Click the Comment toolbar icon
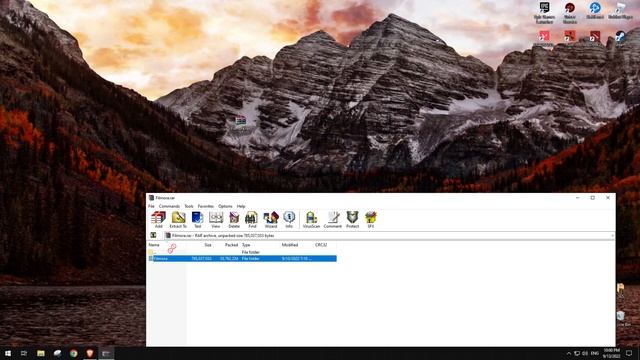The height and width of the screenshot is (360, 640). pyautogui.click(x=333, y=220)
